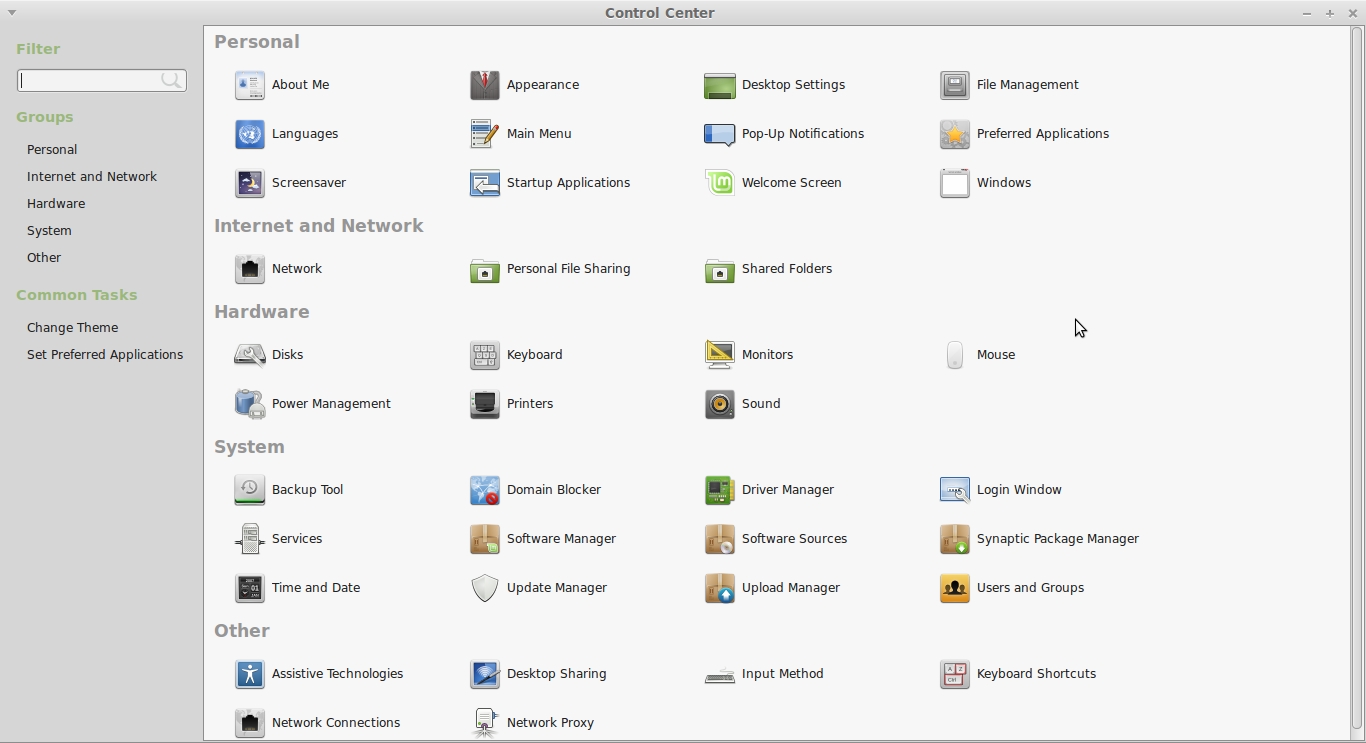This screenshot has height=743, width=1366.
Task: Click the Printers icon
Action: coord(484,404)
